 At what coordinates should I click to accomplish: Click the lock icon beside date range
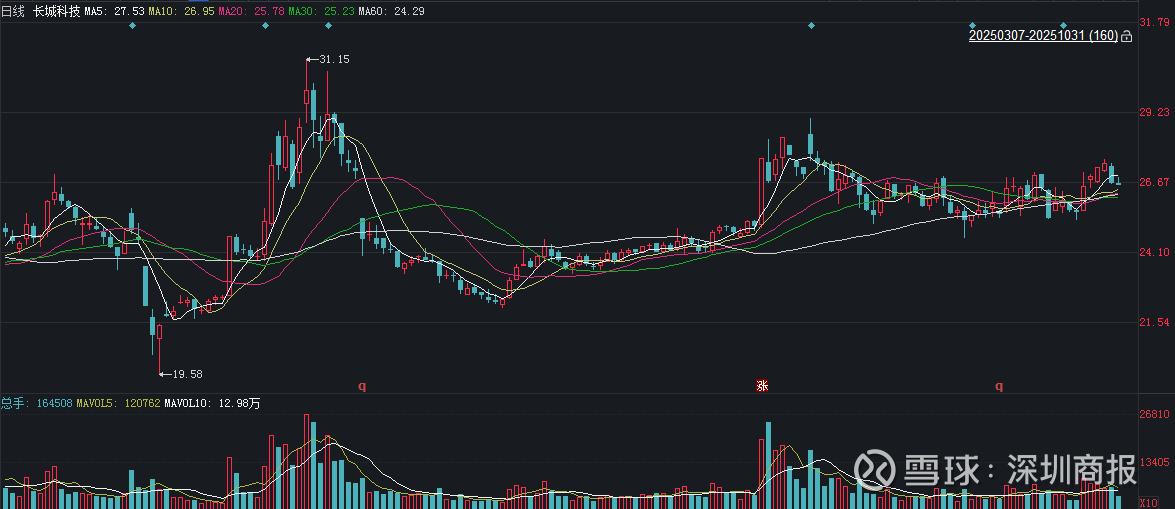coord(1127,37)
